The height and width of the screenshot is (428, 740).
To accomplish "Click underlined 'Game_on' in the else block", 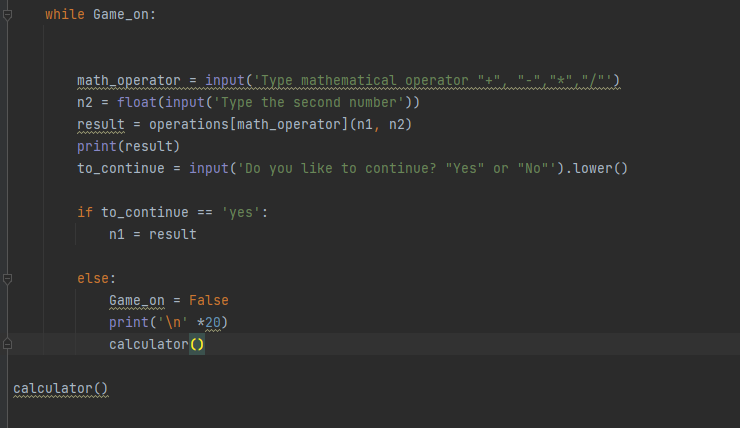I will 137,301.
